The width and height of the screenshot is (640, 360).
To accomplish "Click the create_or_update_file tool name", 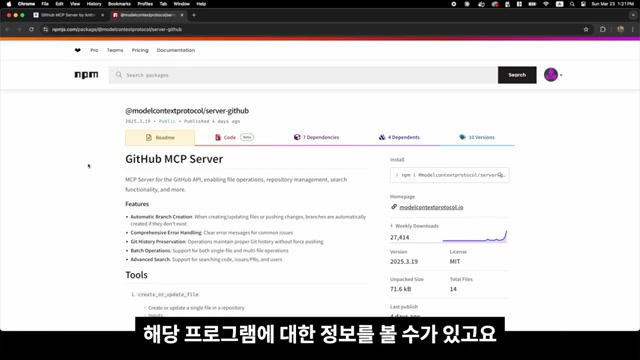I will 168,294.
